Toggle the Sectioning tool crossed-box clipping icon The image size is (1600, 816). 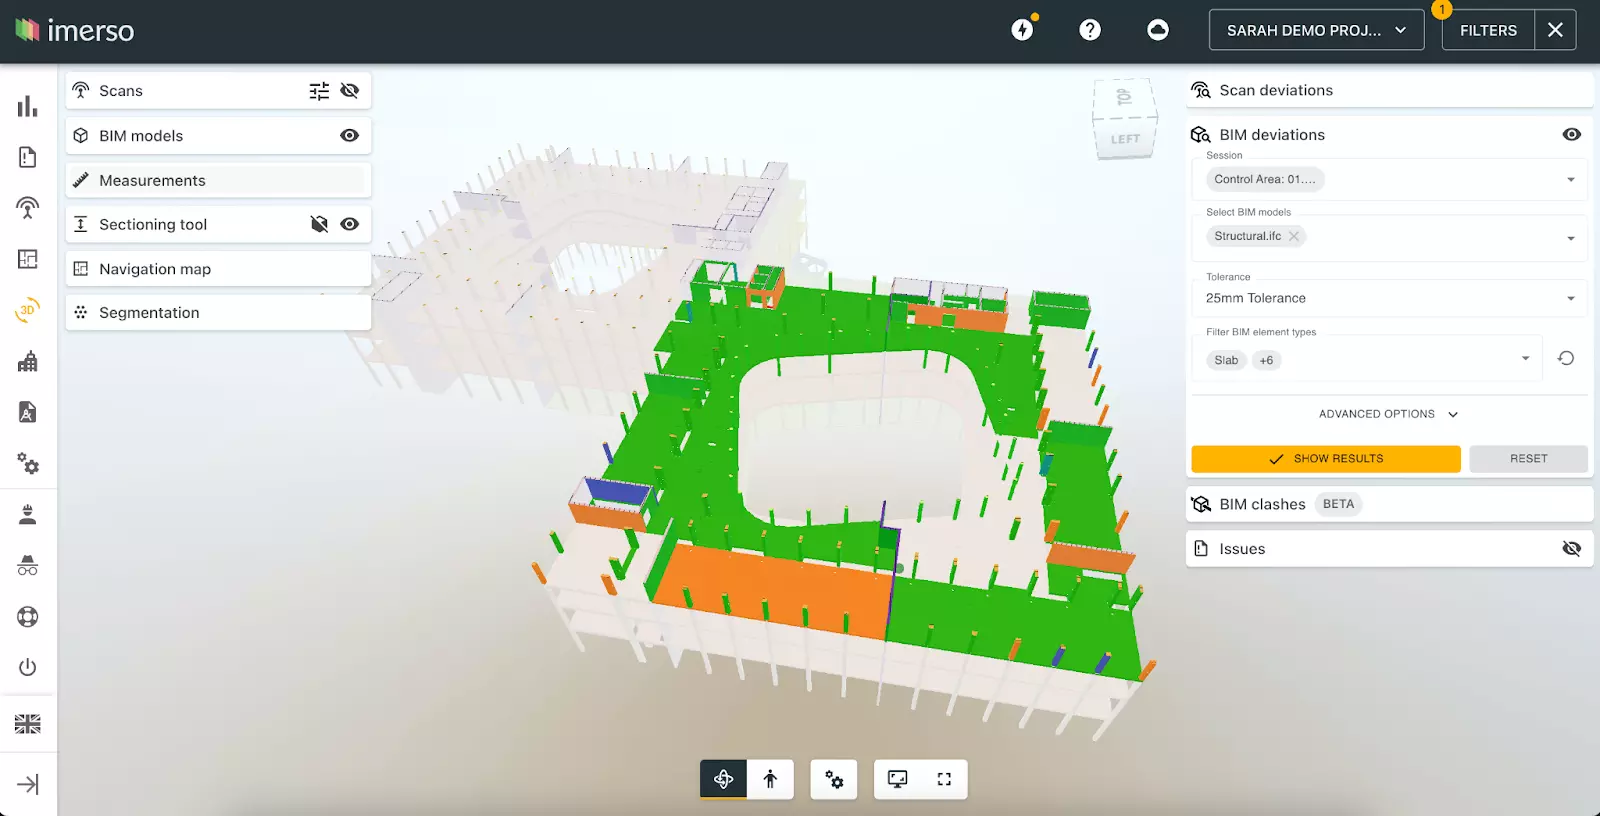pyautogui.click(x=319, y=224)
